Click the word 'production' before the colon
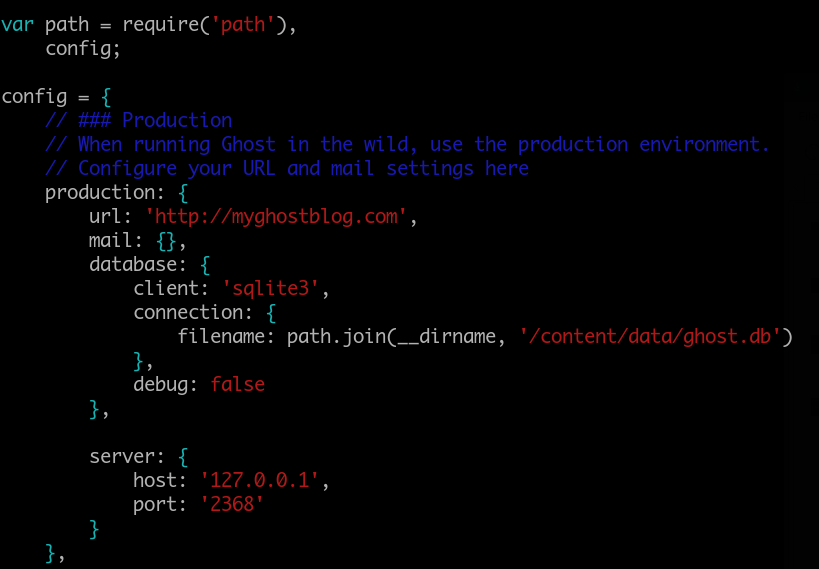 pos(100,193)
